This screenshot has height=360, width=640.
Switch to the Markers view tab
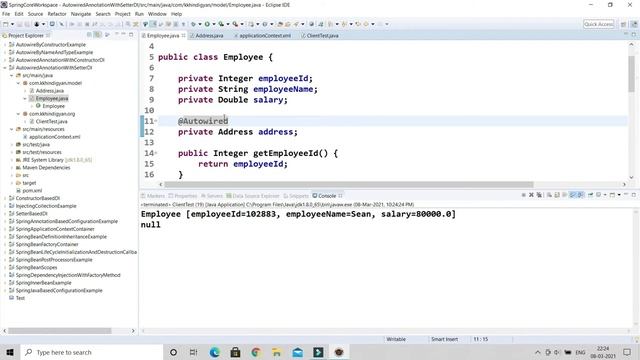153,196
